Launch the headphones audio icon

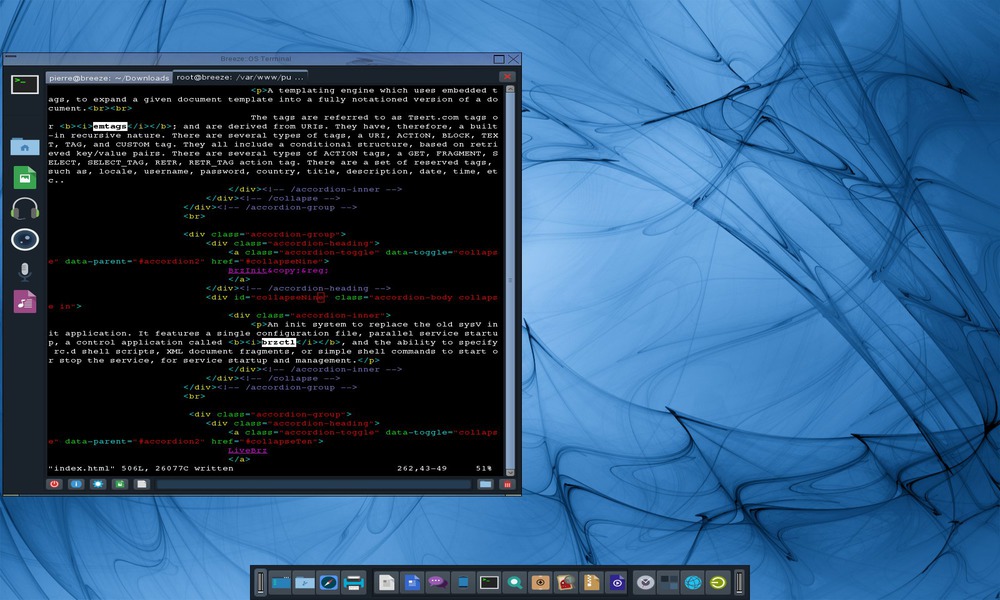point(24,208)
